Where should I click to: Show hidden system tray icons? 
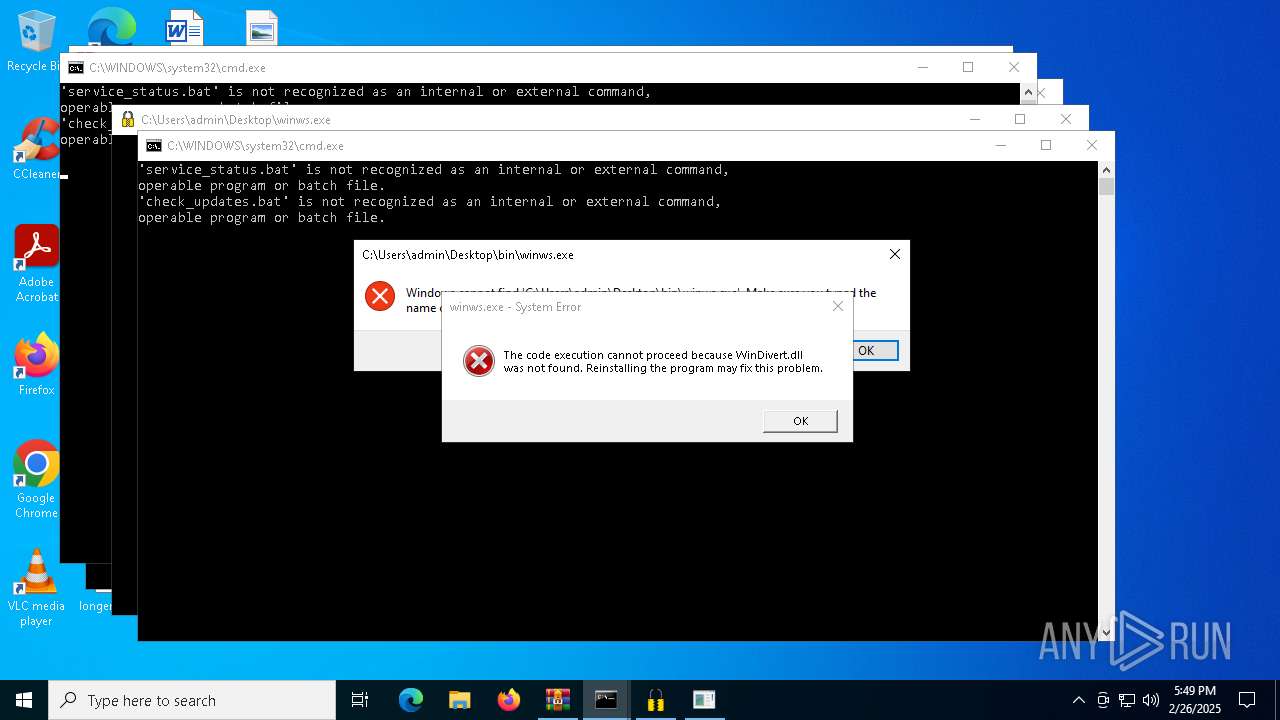[1078, 700]
